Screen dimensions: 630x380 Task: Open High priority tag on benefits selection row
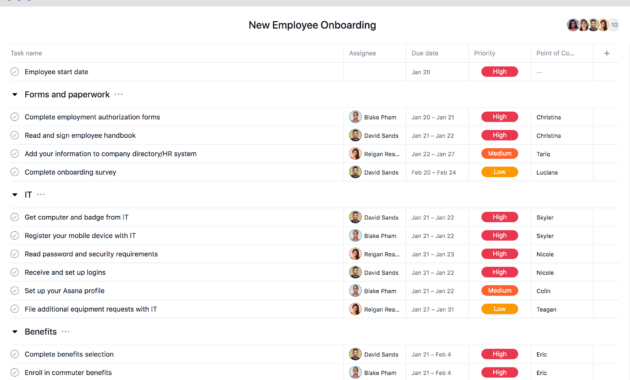(x=499, y=354)
